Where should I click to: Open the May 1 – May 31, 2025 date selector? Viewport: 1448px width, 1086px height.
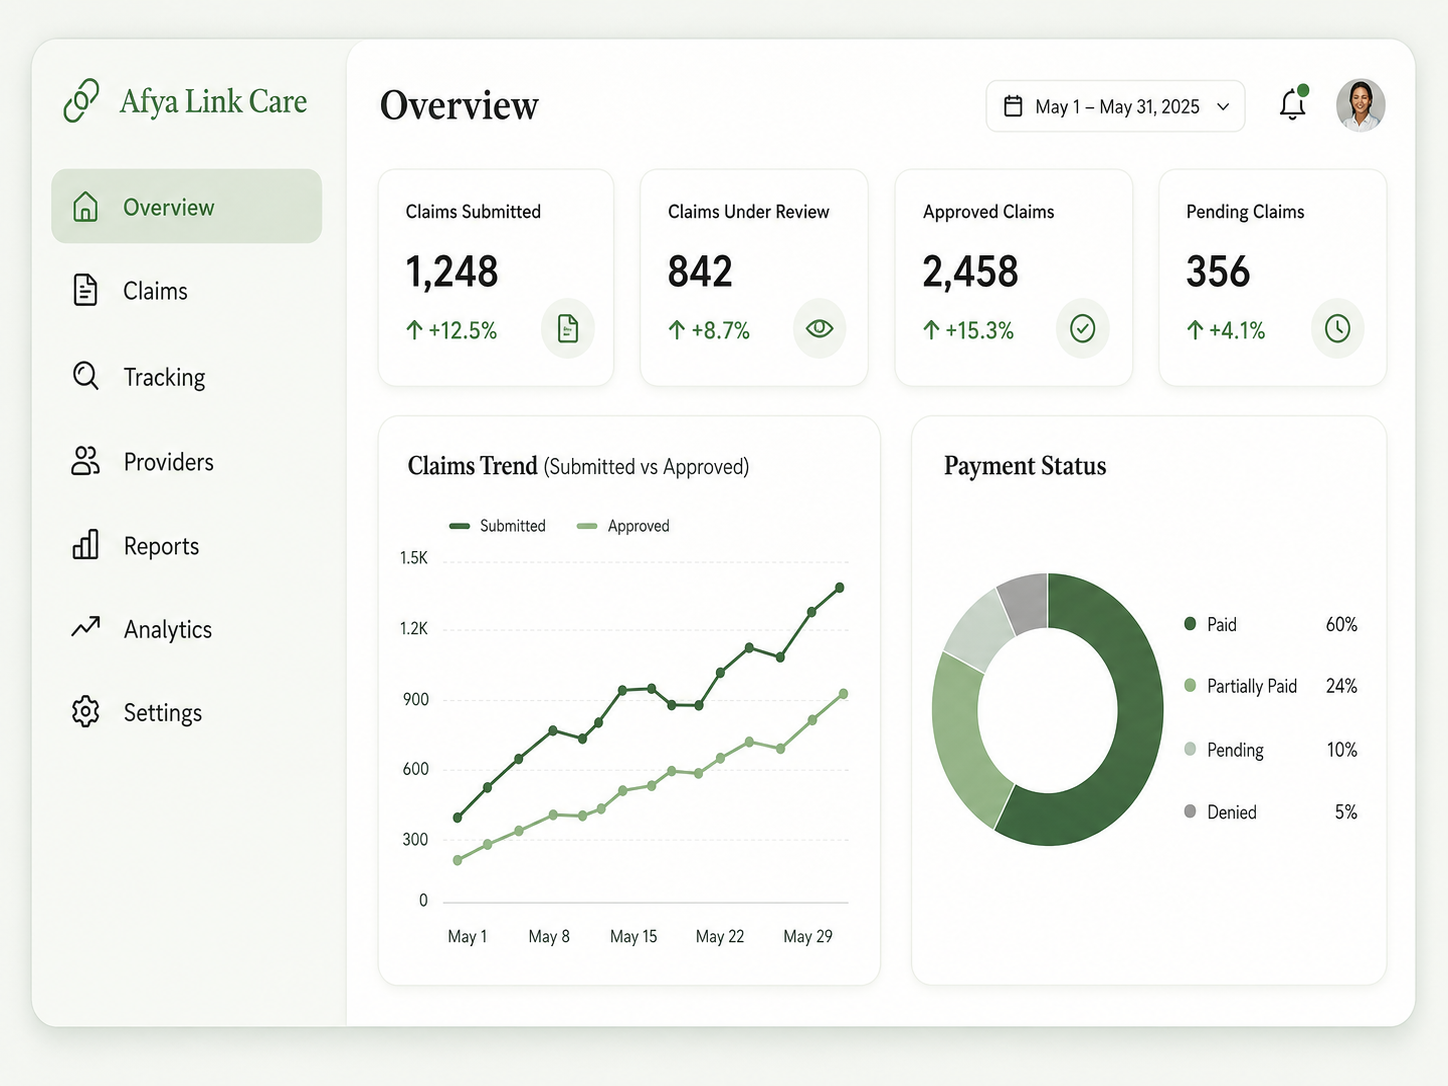point(1115,106)
